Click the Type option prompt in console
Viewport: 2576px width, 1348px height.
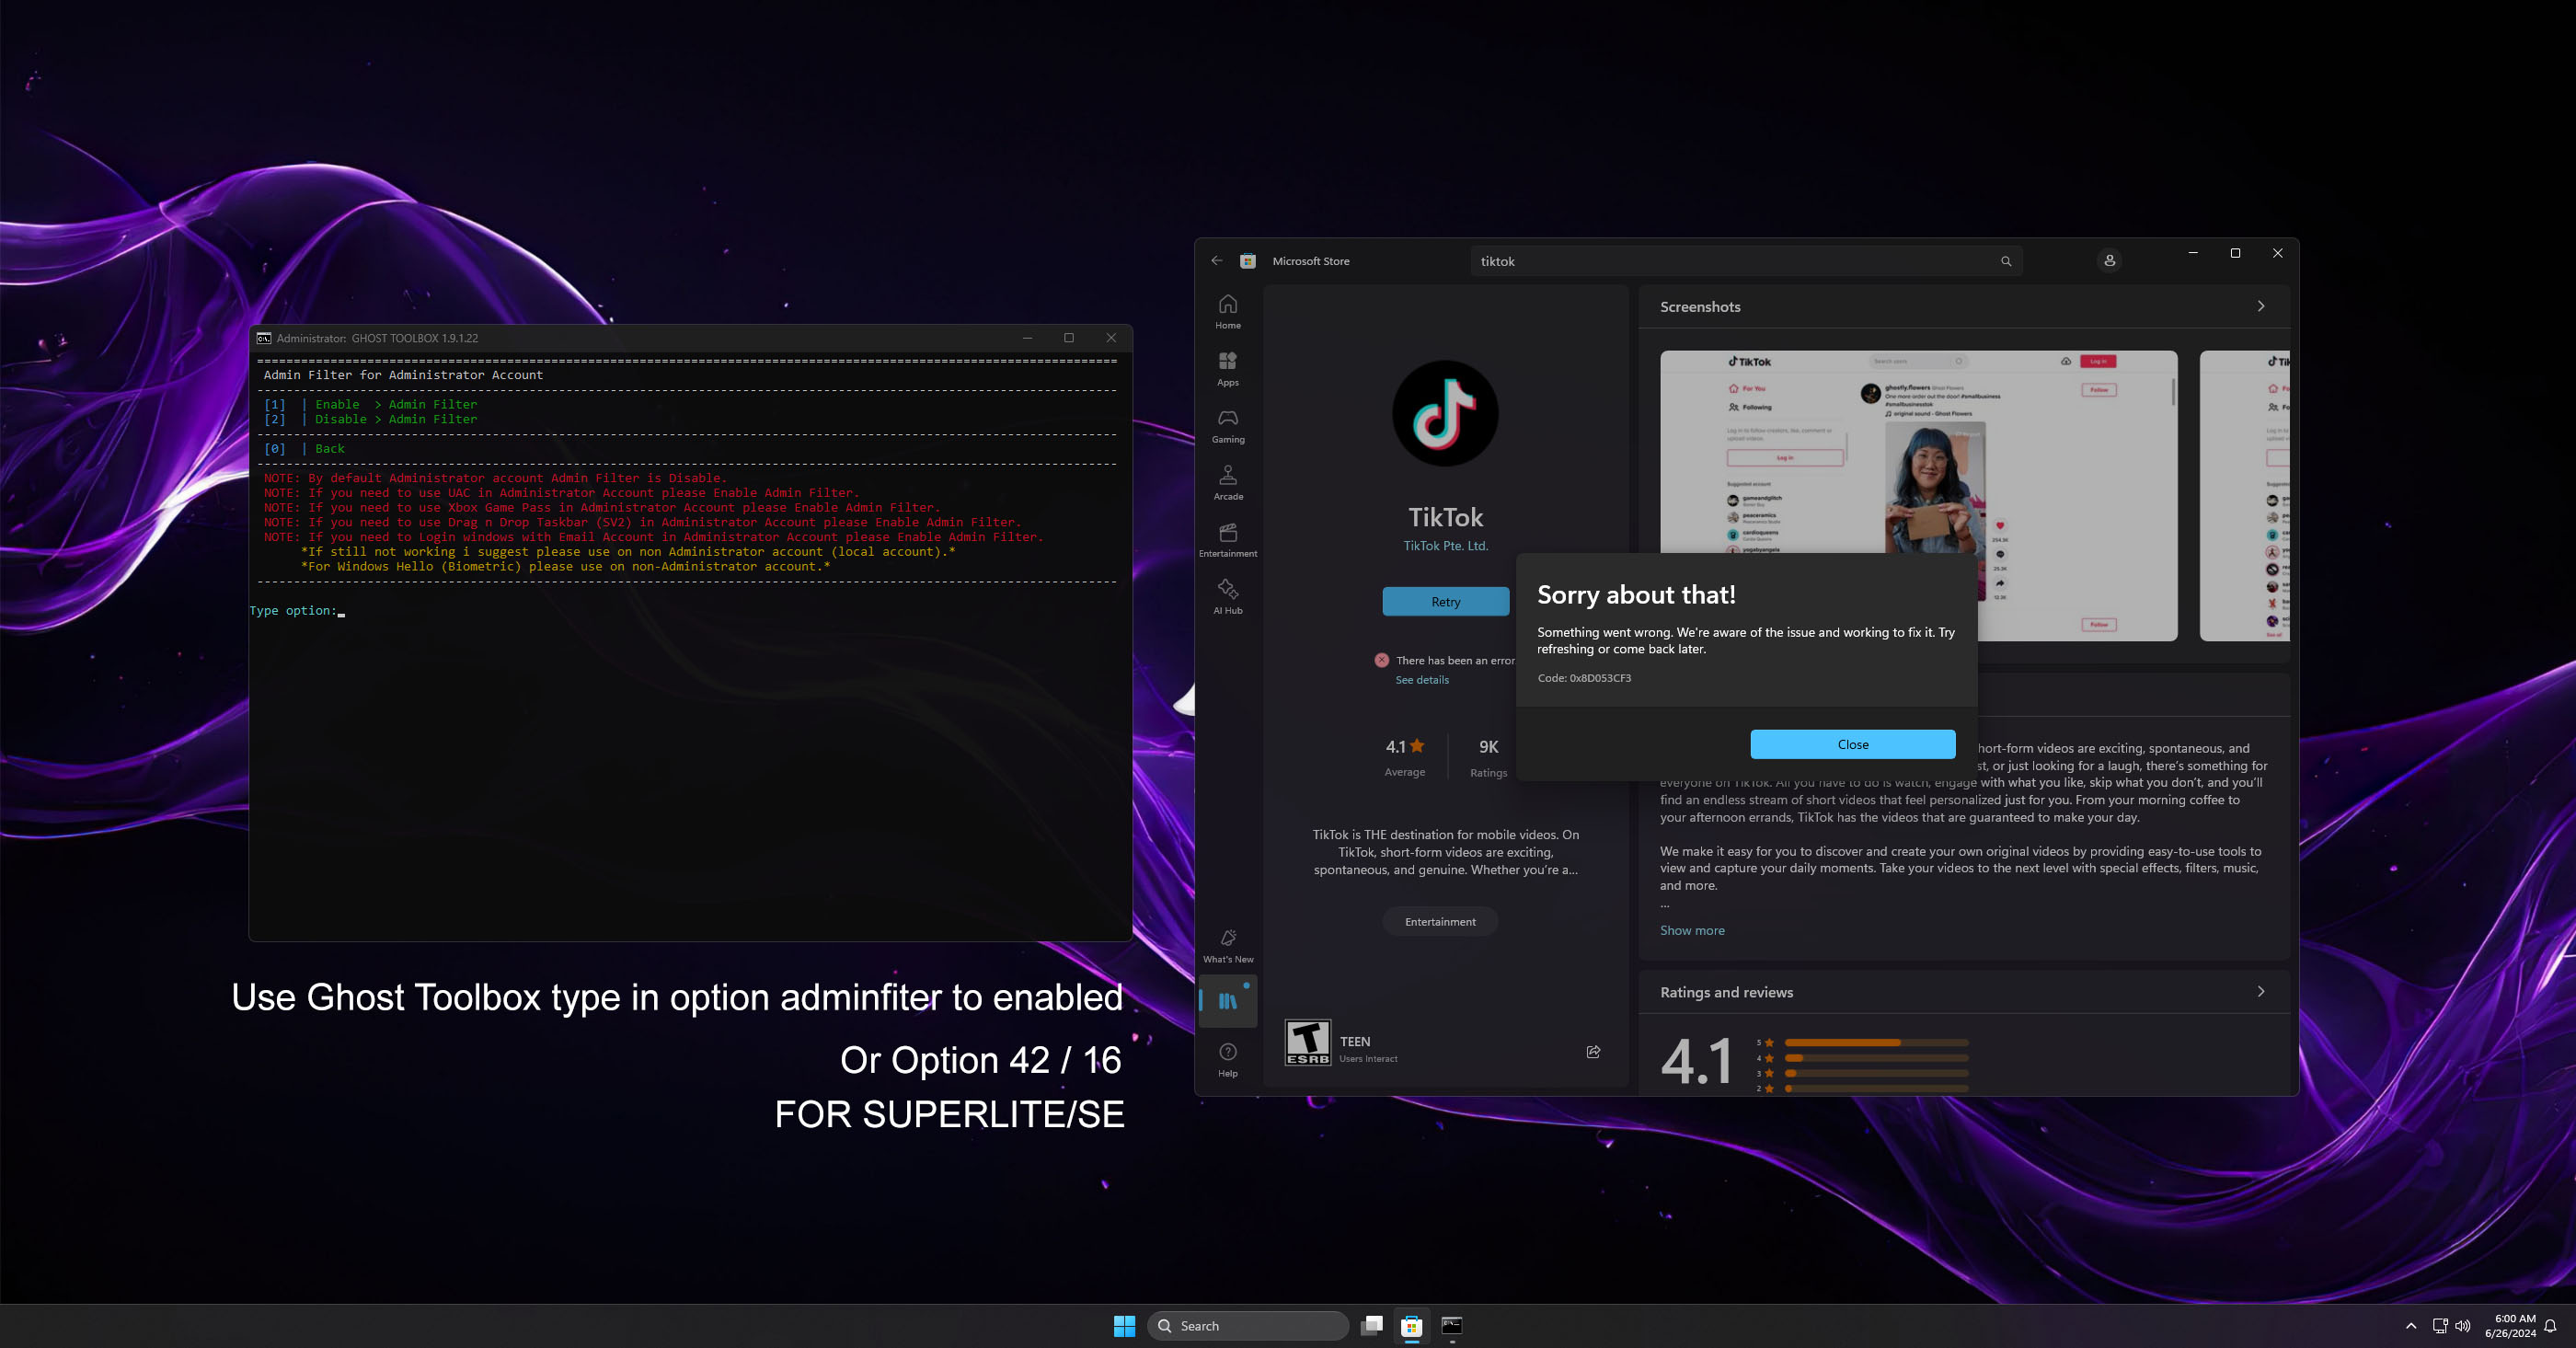[297, 611]
